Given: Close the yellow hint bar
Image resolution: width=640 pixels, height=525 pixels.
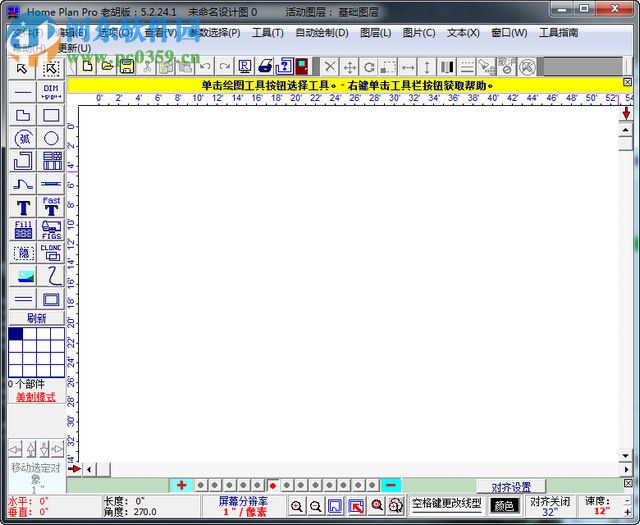Looking at the screenshot, I should [x=627, y=82].
